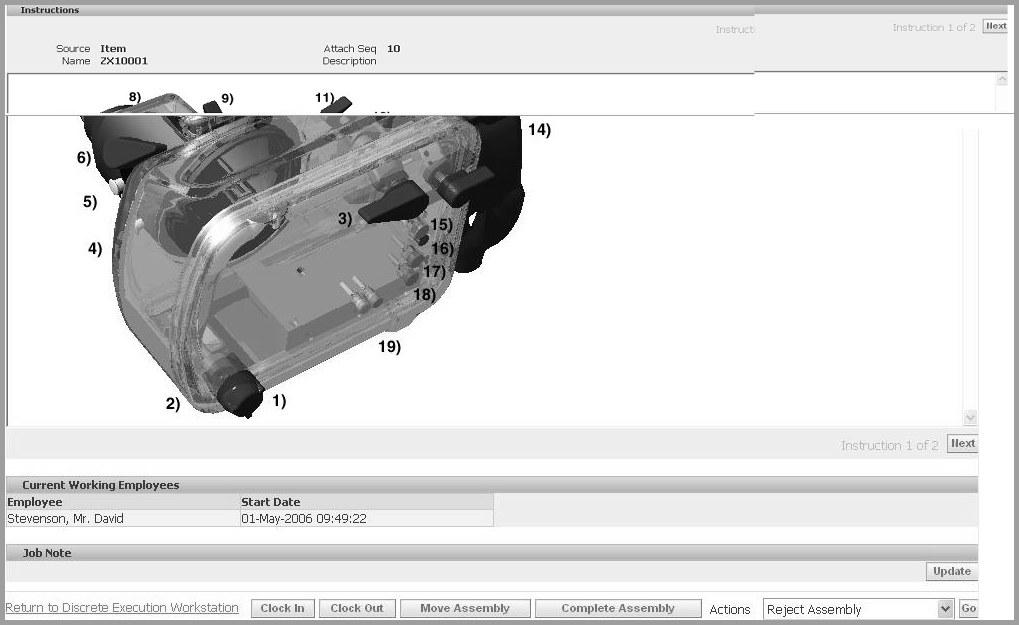Click the Next button below the image

click(x=962, y=443)
